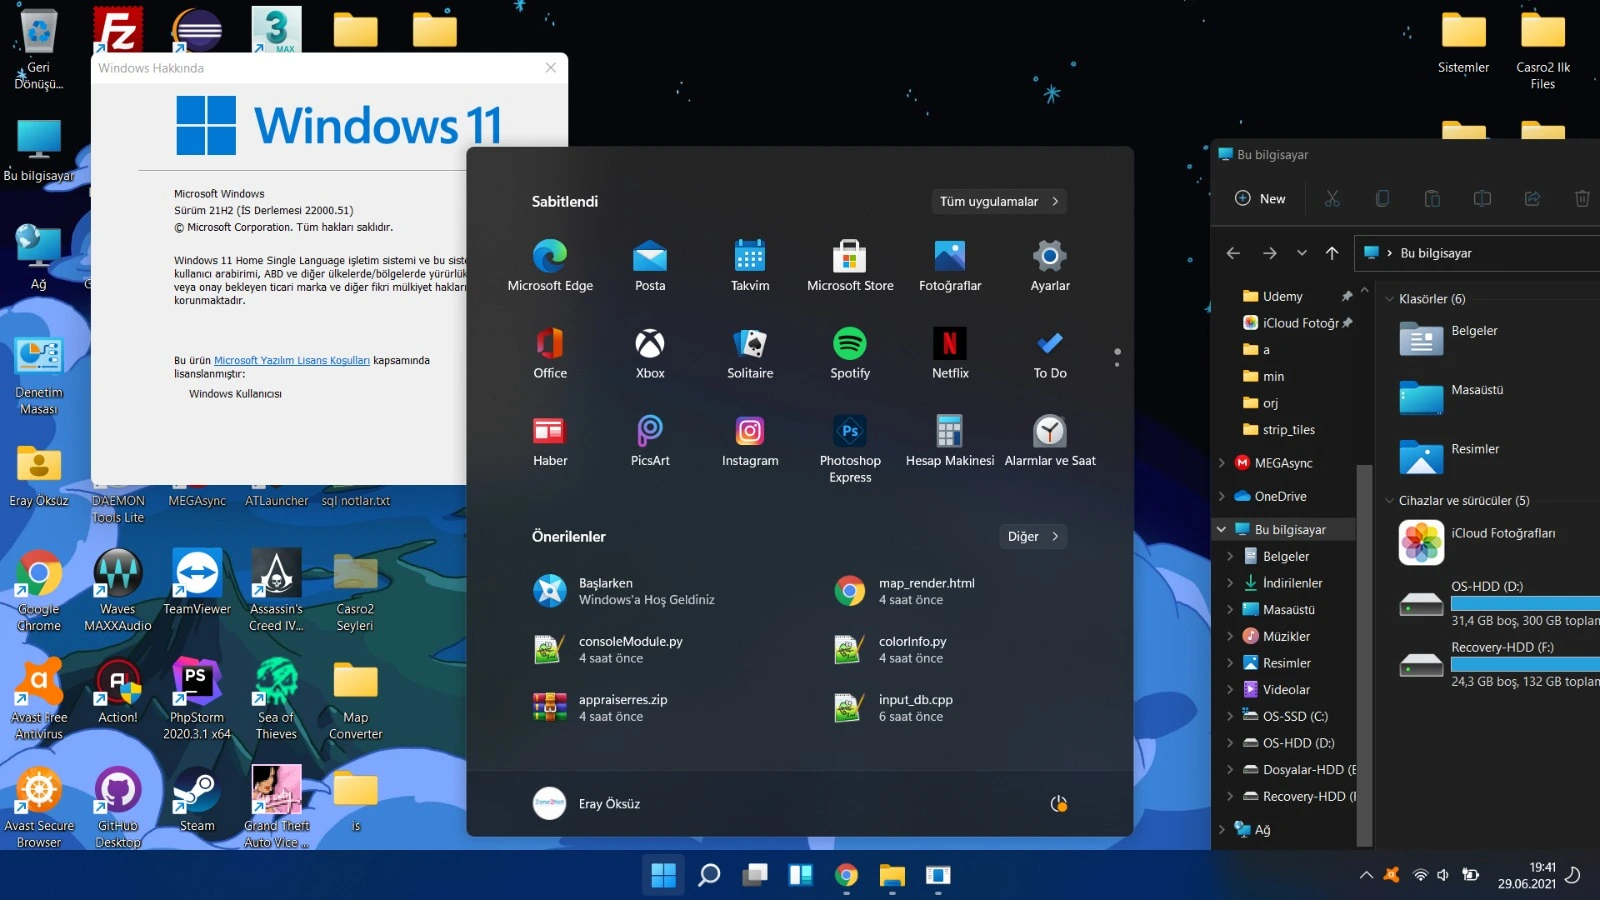Go back in Explorer navigation
Screen dimensions: 1600x900
(1233, 253)
